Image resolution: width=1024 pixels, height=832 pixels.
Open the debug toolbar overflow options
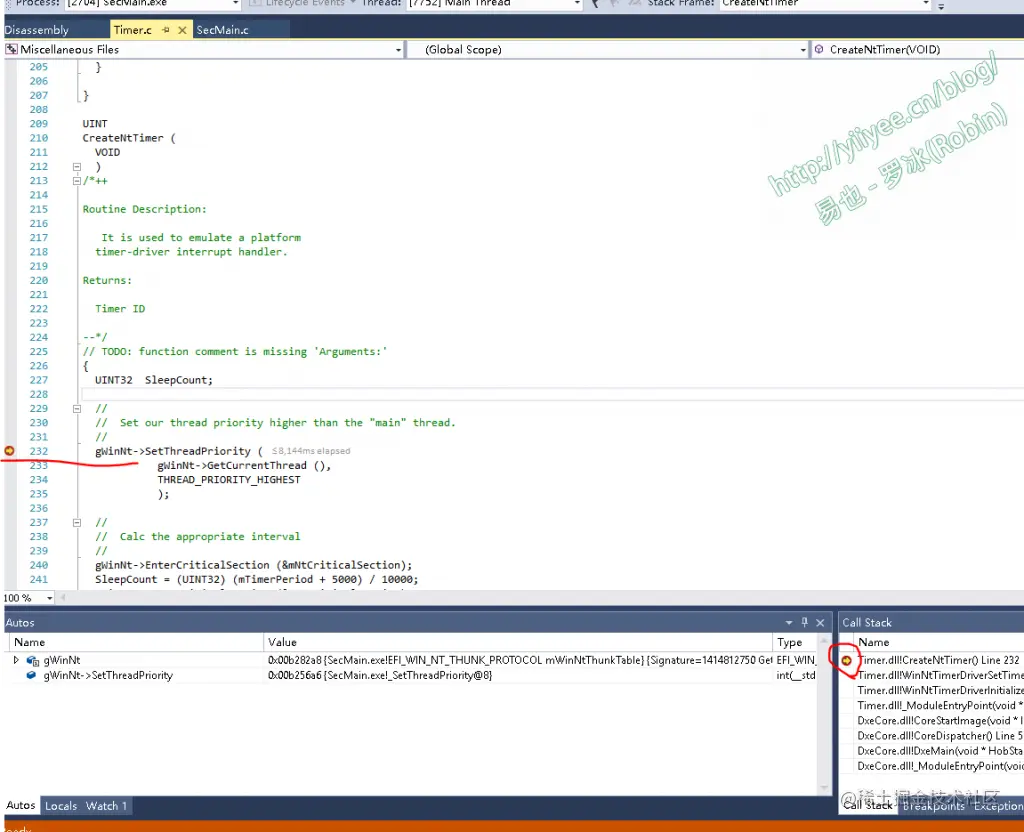pos(941,5)
